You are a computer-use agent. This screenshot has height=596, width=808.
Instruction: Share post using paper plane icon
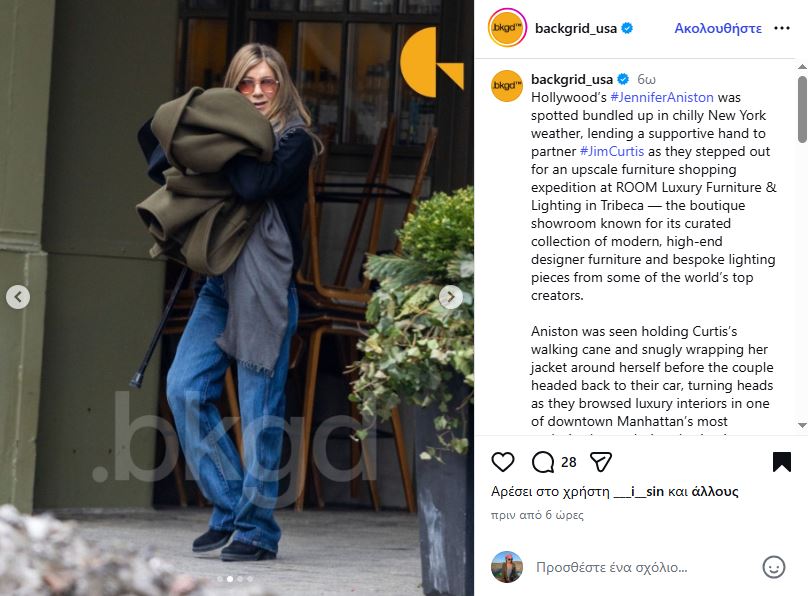point(600,462)
